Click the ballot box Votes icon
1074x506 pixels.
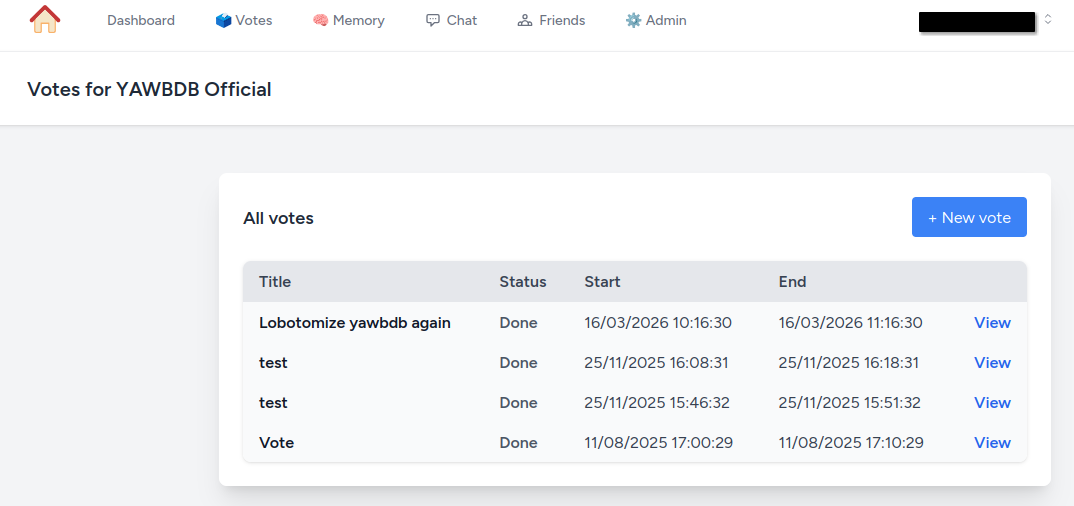(x=223, y=21)
